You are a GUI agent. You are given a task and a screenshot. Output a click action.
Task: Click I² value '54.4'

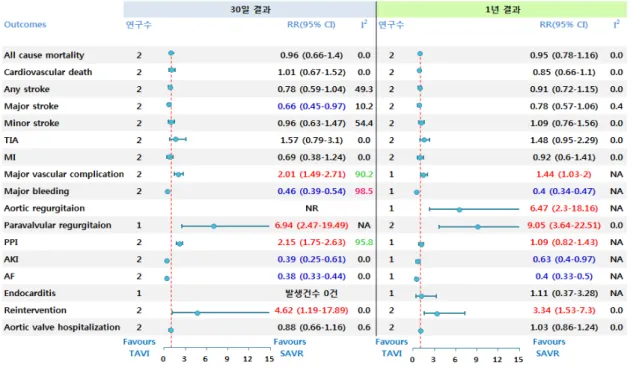pyautogui.click(x=364, y=123)
